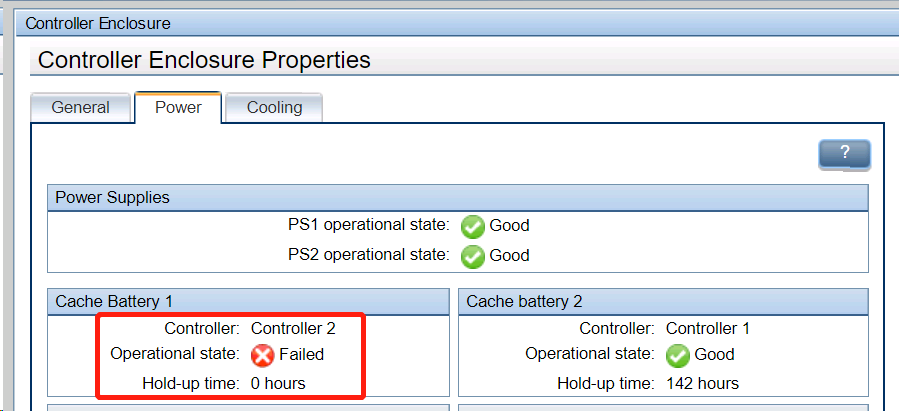Click the Controller Enclosure title bar
The width and height of the screenshot is (899, 411).
coord(98,22)
